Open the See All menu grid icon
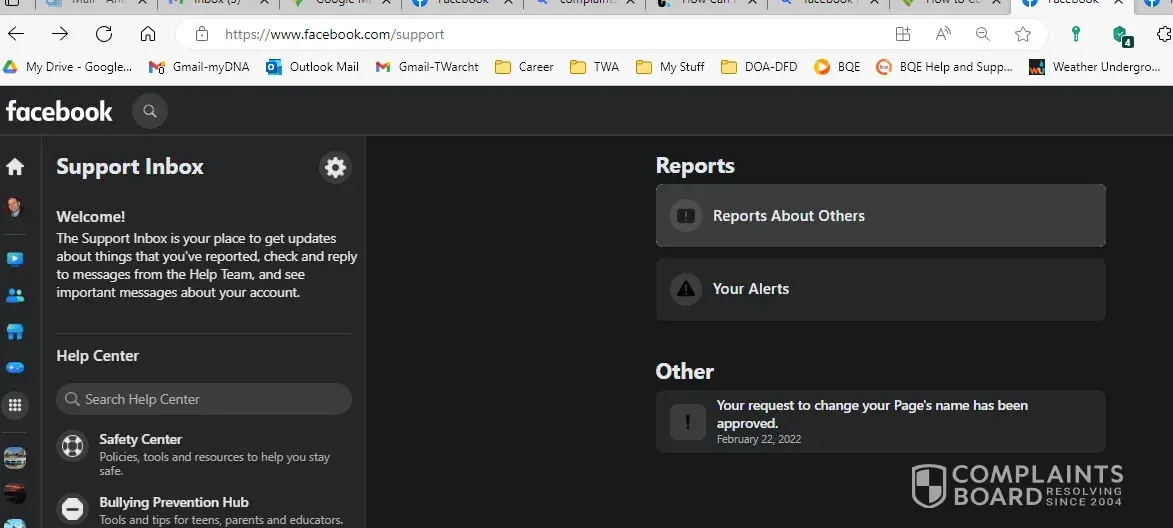This screenshot has height=528, width=1173. (x=15, y=405)
